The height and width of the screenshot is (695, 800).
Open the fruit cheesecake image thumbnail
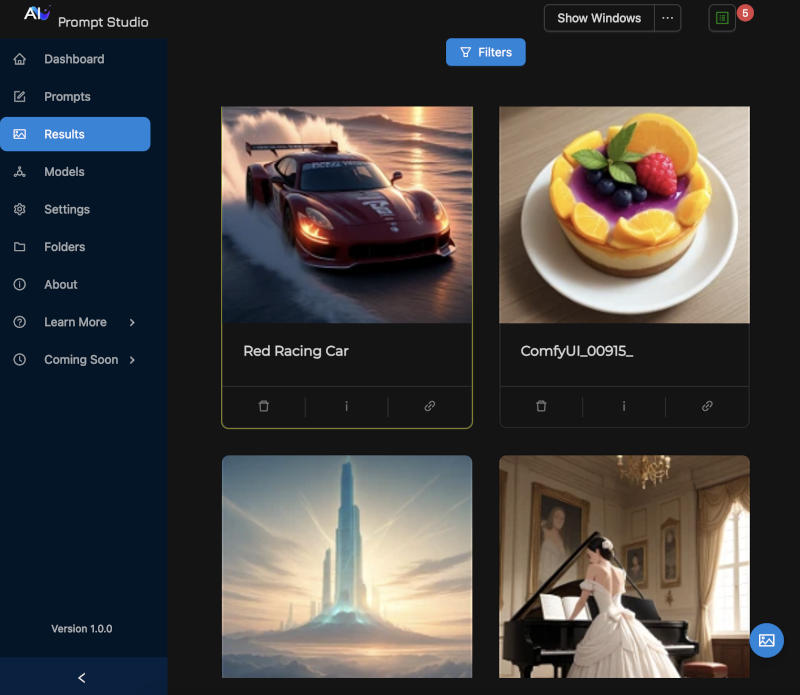[624, 215]
